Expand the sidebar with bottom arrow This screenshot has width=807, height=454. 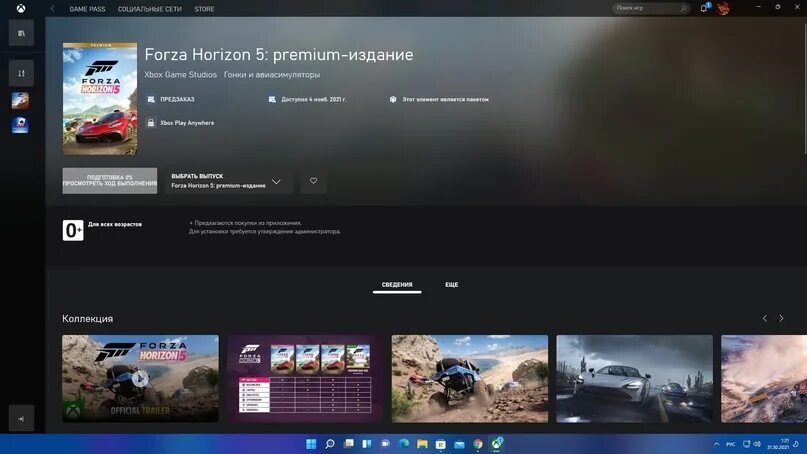[x=21, y=418]
